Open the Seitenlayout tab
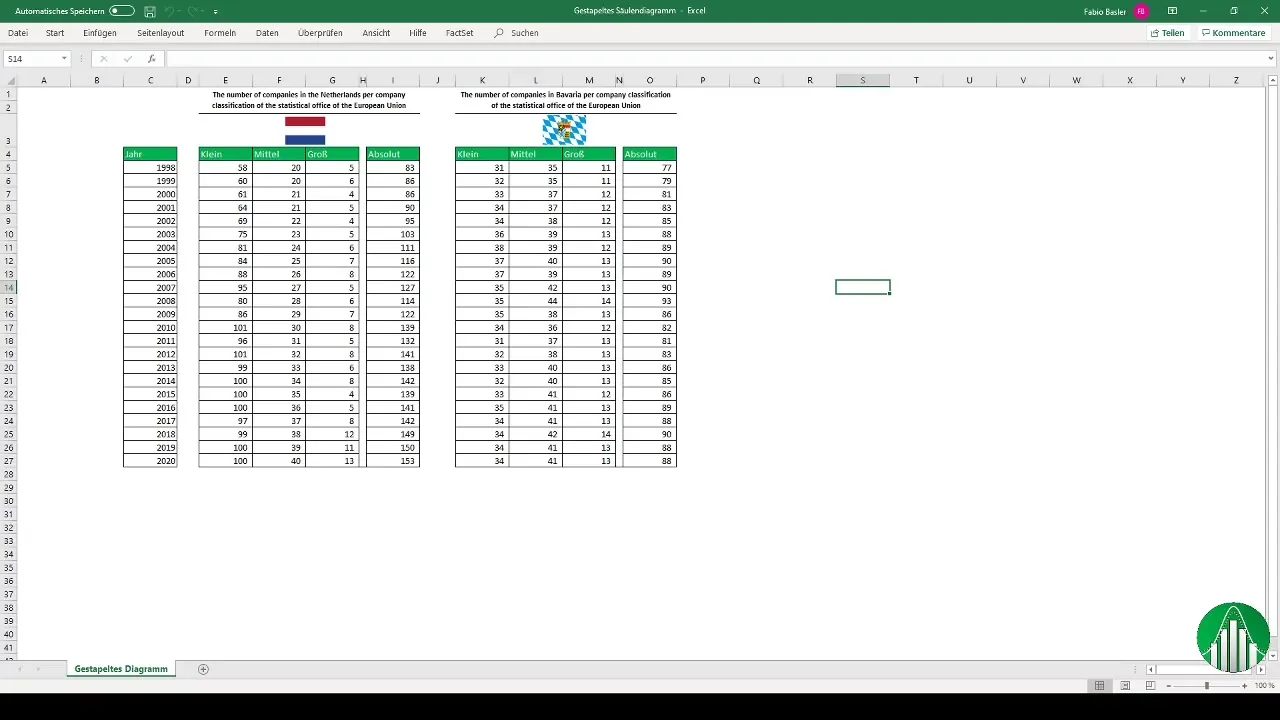 pos(160,33)
